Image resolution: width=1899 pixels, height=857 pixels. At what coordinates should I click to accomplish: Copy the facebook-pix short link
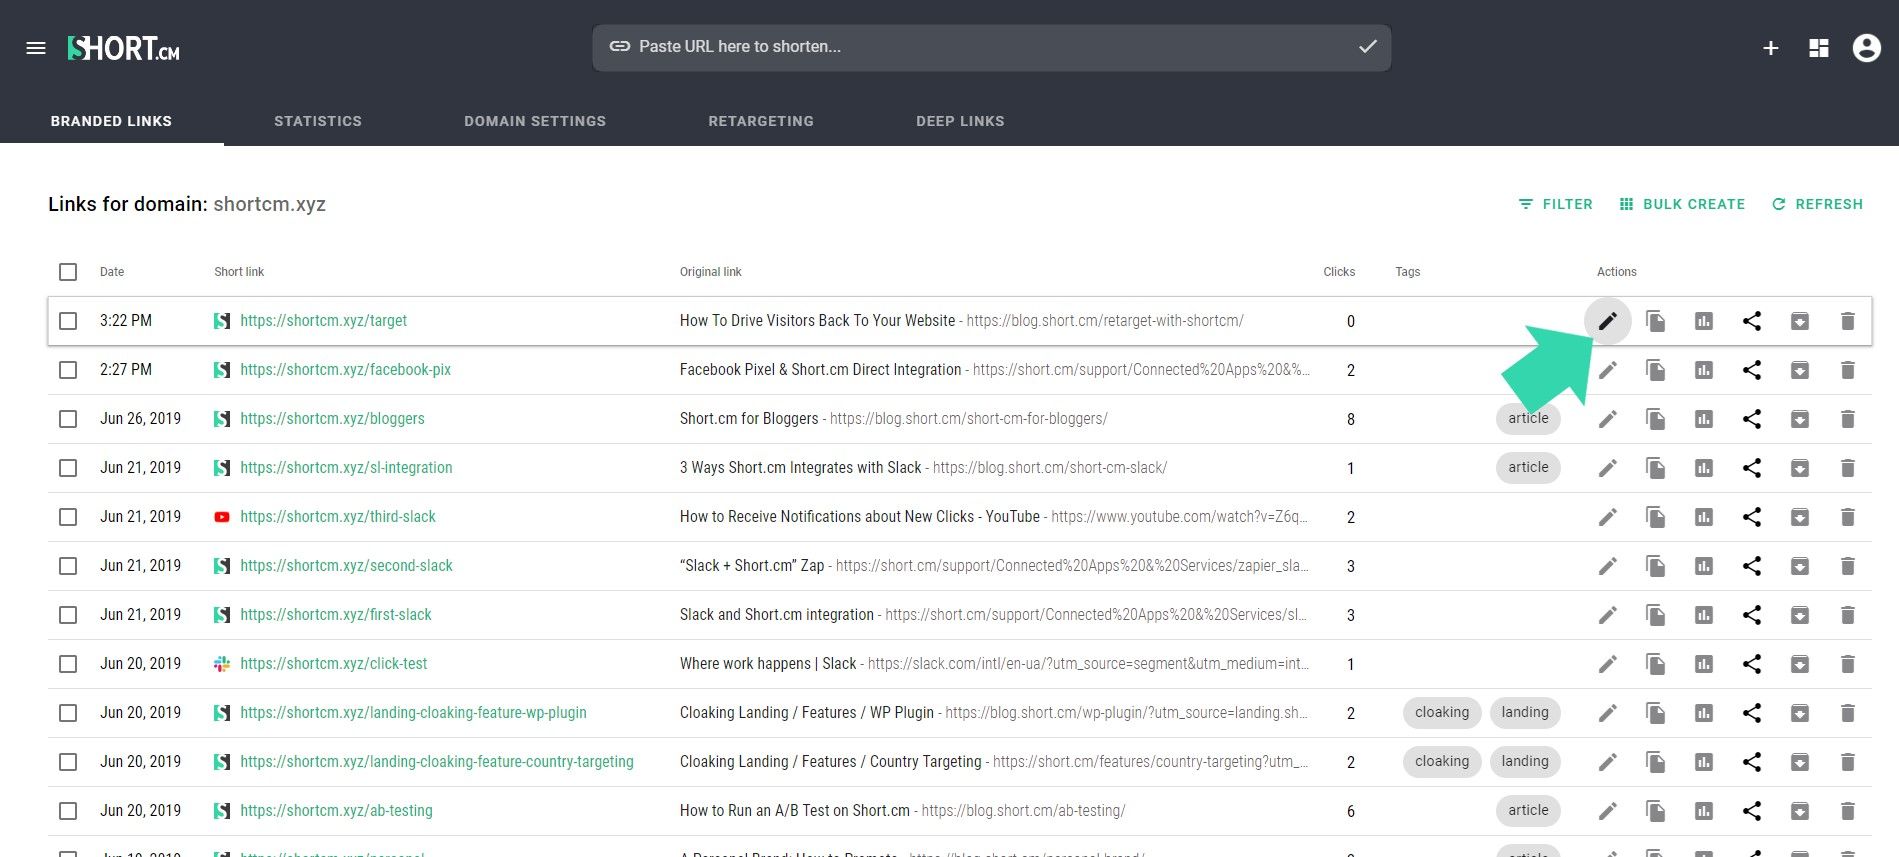coord(1656,370)
